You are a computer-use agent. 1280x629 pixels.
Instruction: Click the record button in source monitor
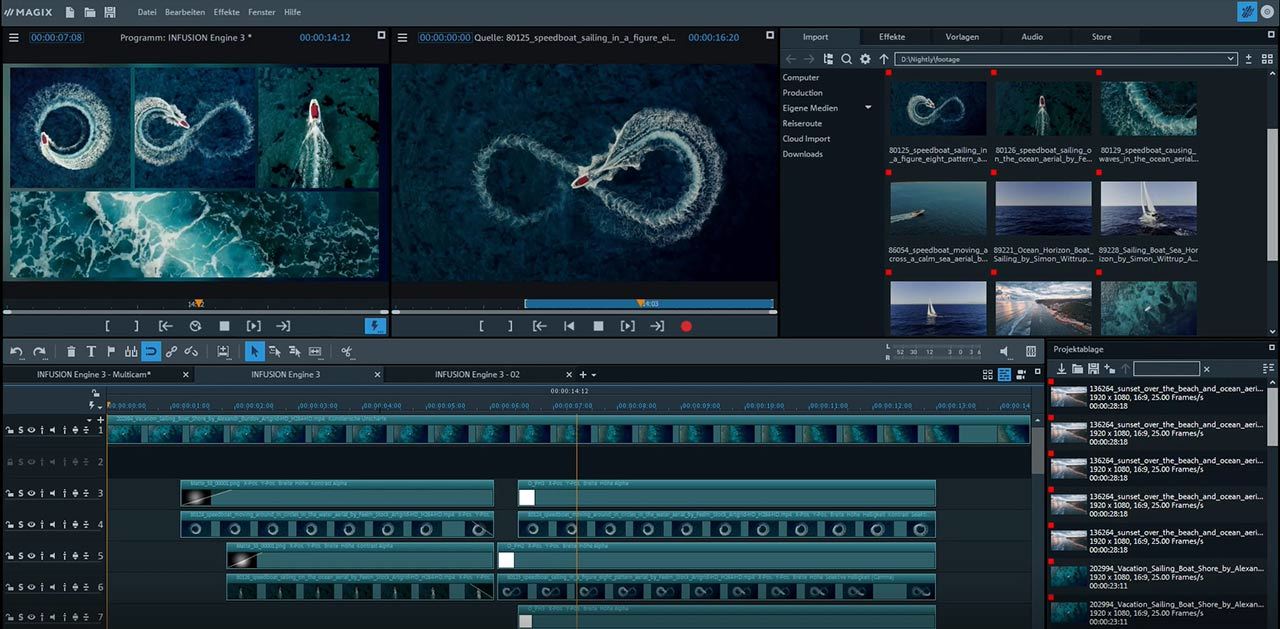pyautogui.click(x=686, y=326)
